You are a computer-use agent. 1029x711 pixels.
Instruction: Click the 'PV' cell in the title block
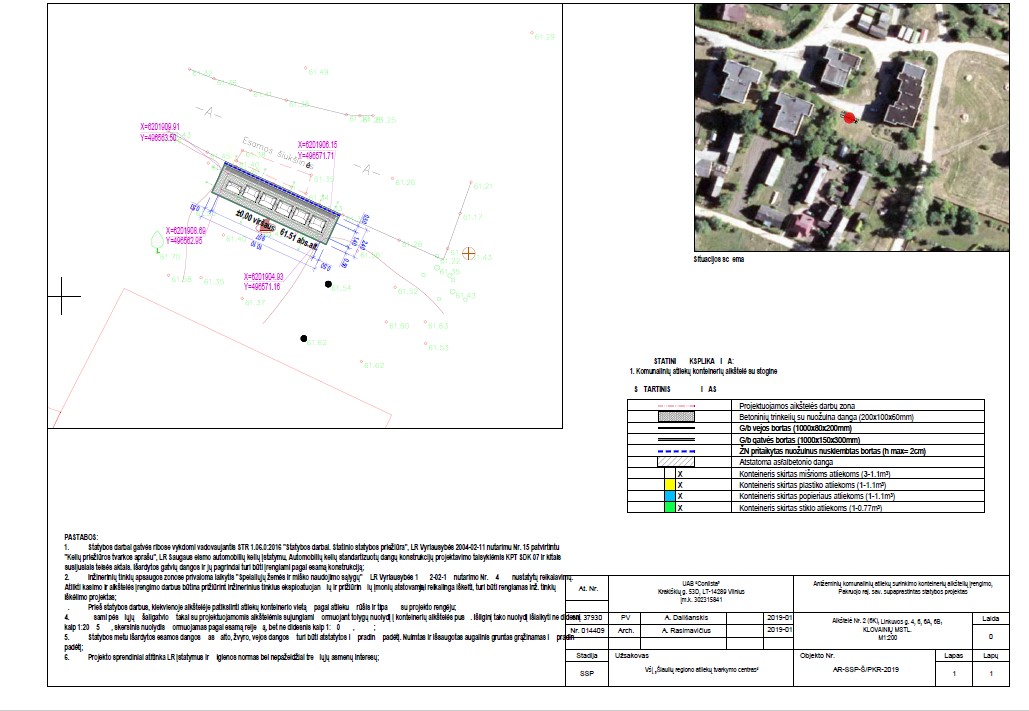625,618
